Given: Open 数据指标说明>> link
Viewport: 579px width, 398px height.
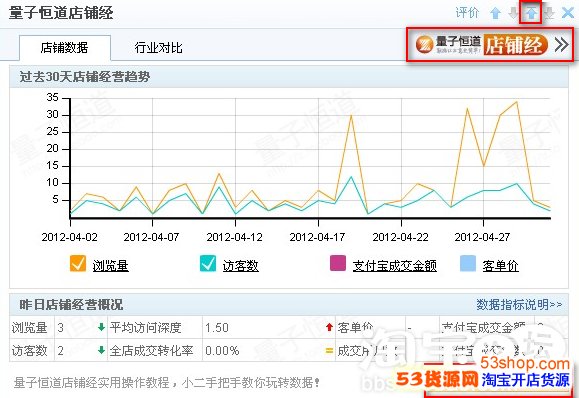Looking at the screenshot, I should pos(519,305).
